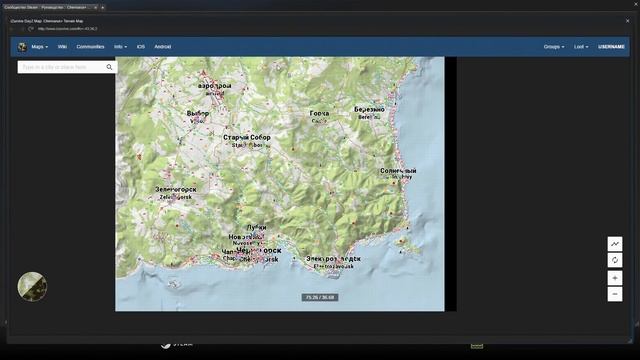Zoom in with the plus button
The image size is (640, 360).
pos(615,278)
